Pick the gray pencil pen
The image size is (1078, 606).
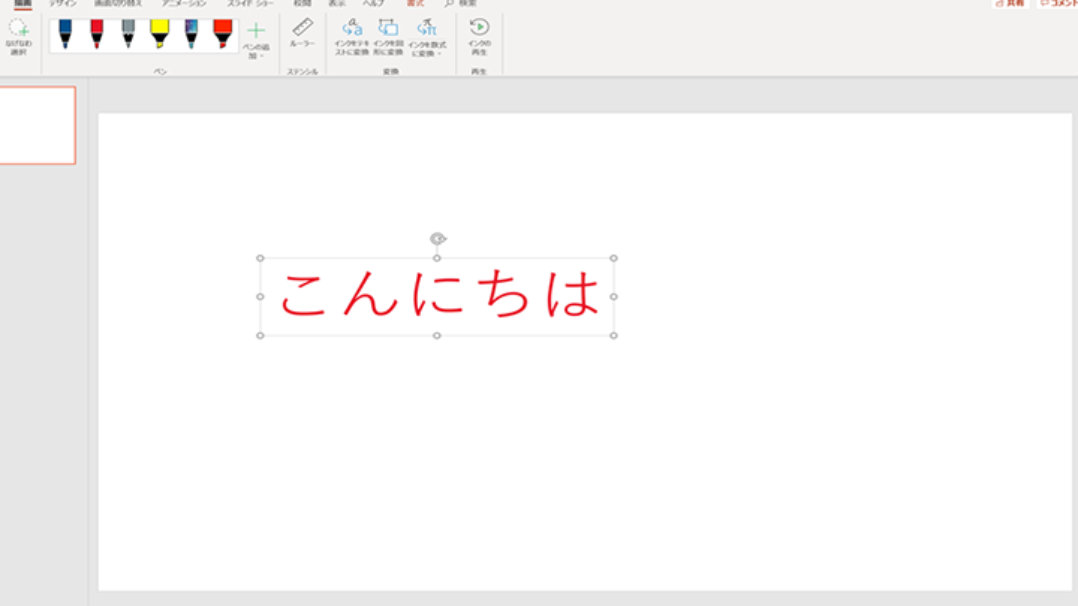(x=129, y=34)
